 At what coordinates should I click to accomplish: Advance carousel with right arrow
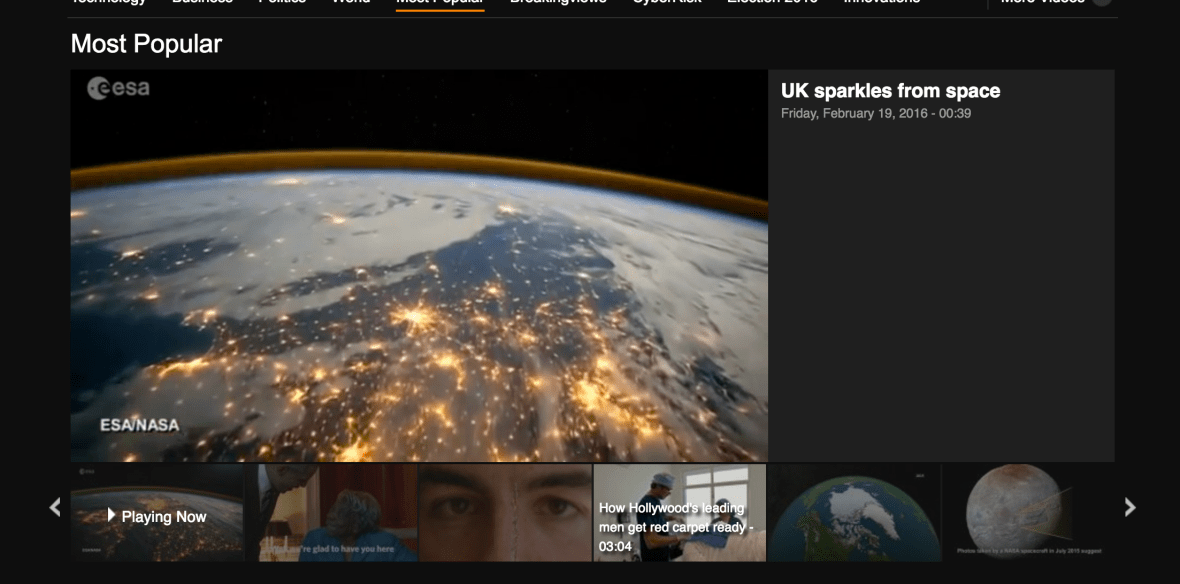(1130, 507)
